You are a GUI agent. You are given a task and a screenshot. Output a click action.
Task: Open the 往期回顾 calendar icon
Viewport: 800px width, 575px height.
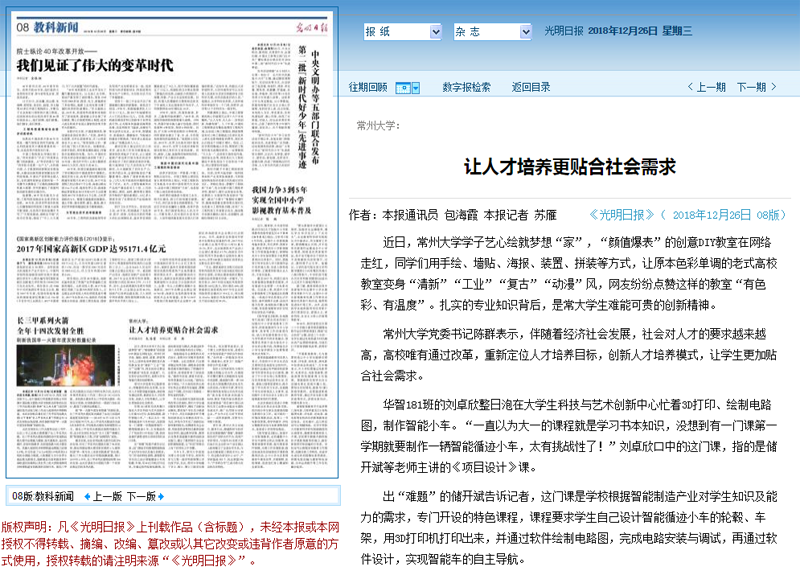[x=403, y=88]
